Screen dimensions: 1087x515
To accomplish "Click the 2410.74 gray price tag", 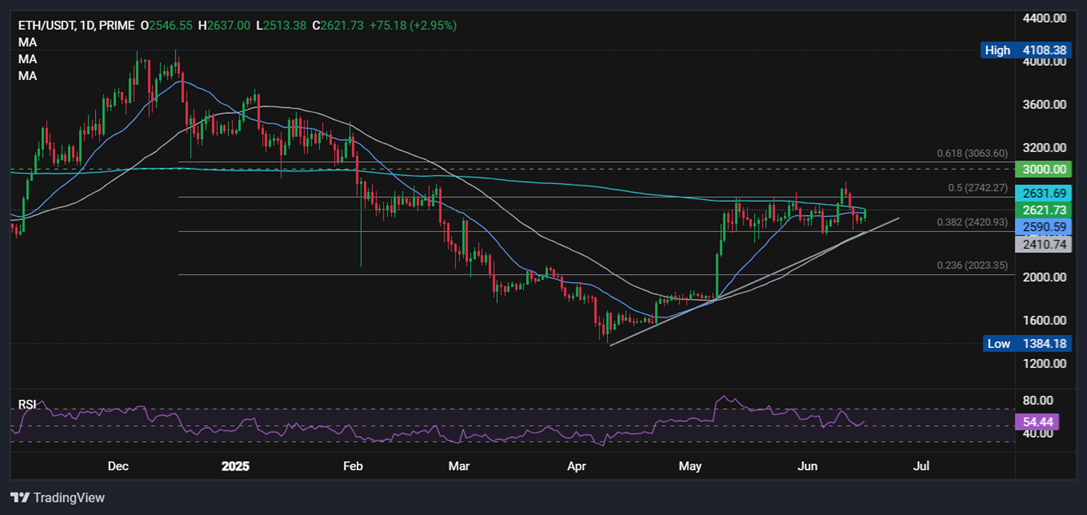I will [1043, 244].
